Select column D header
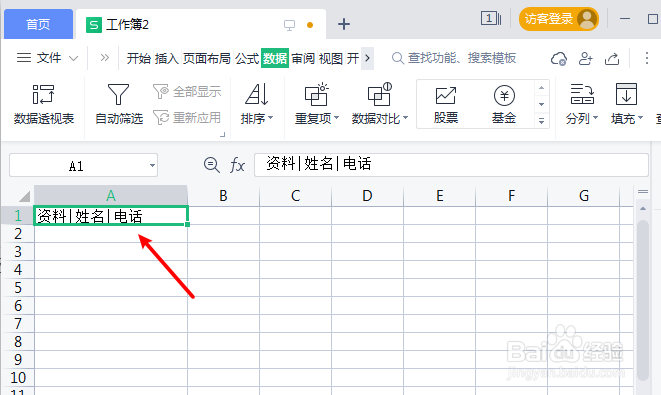Viewport: 661px width, 395px height. [368, 196]
